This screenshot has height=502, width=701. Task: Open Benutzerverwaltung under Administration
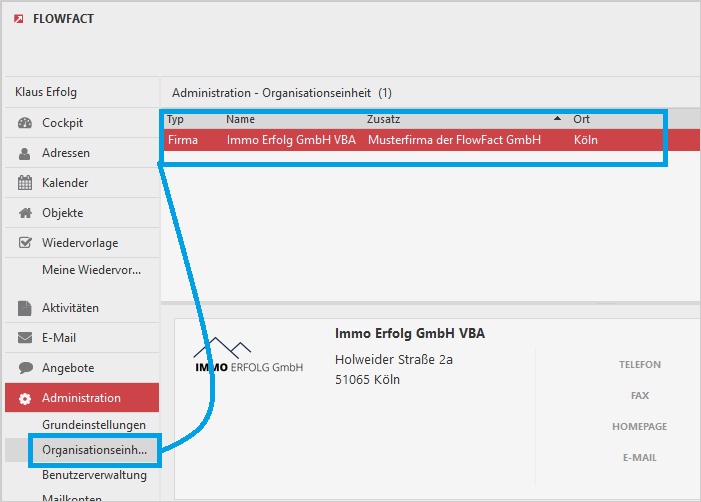[x=94, y=475]
